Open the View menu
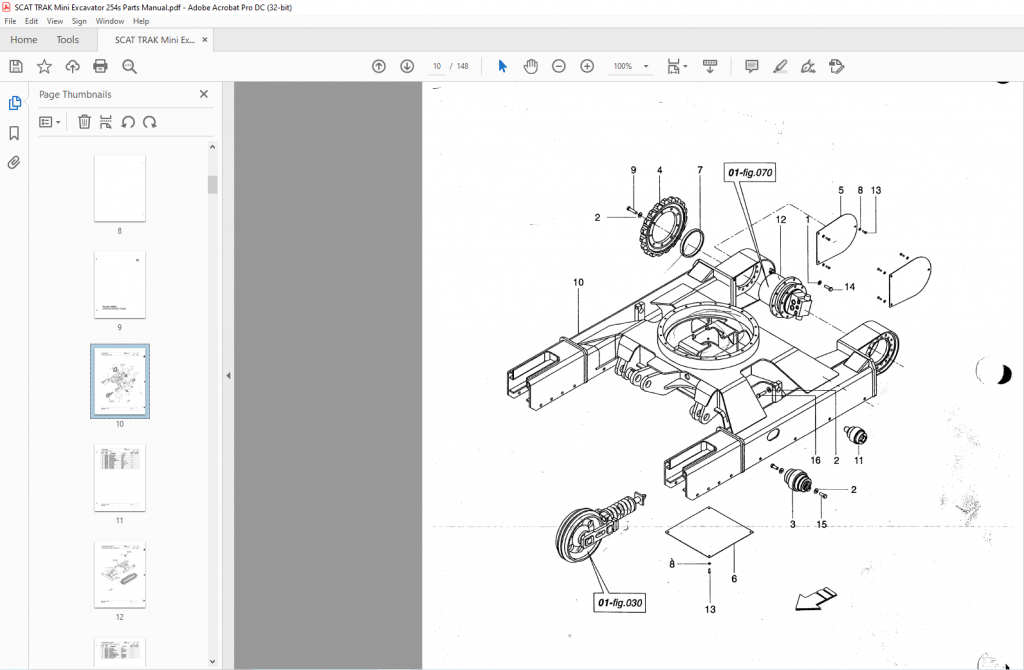The height and width of the screenshot is (670, 1024). [55, 21]
